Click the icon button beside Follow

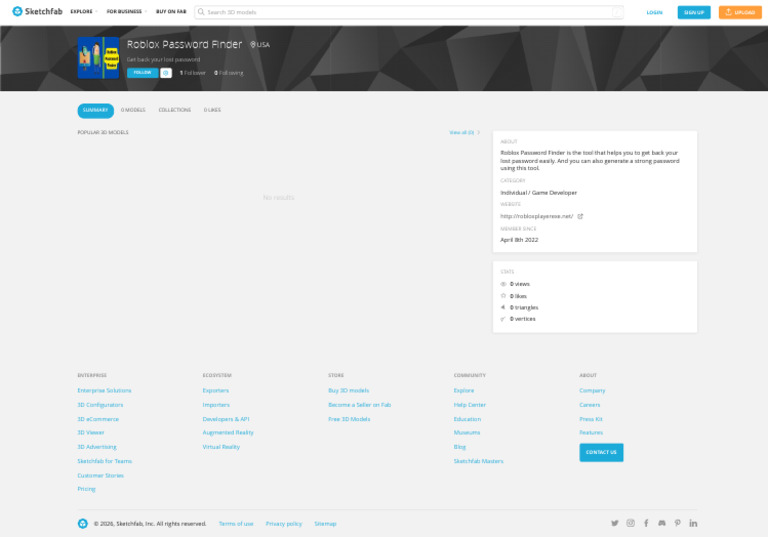click(166, 73)
